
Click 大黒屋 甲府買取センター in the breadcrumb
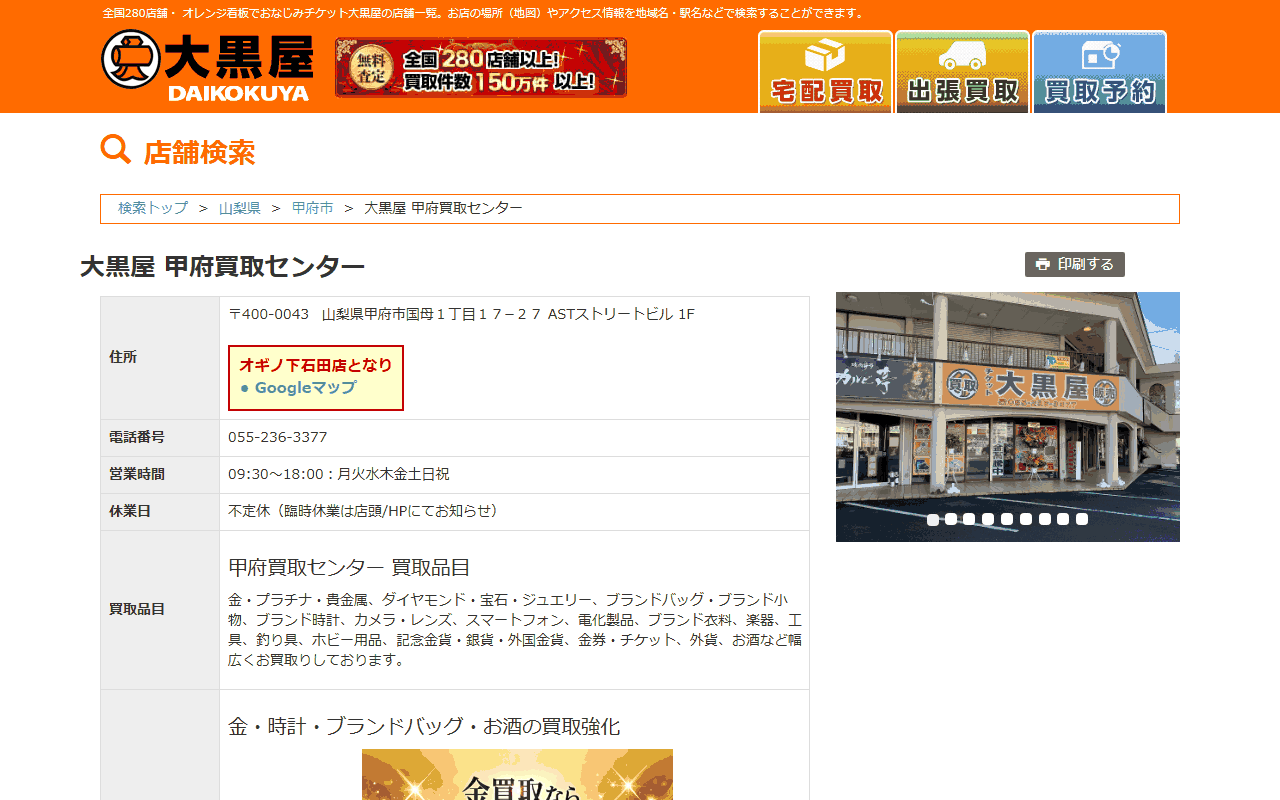443,208
